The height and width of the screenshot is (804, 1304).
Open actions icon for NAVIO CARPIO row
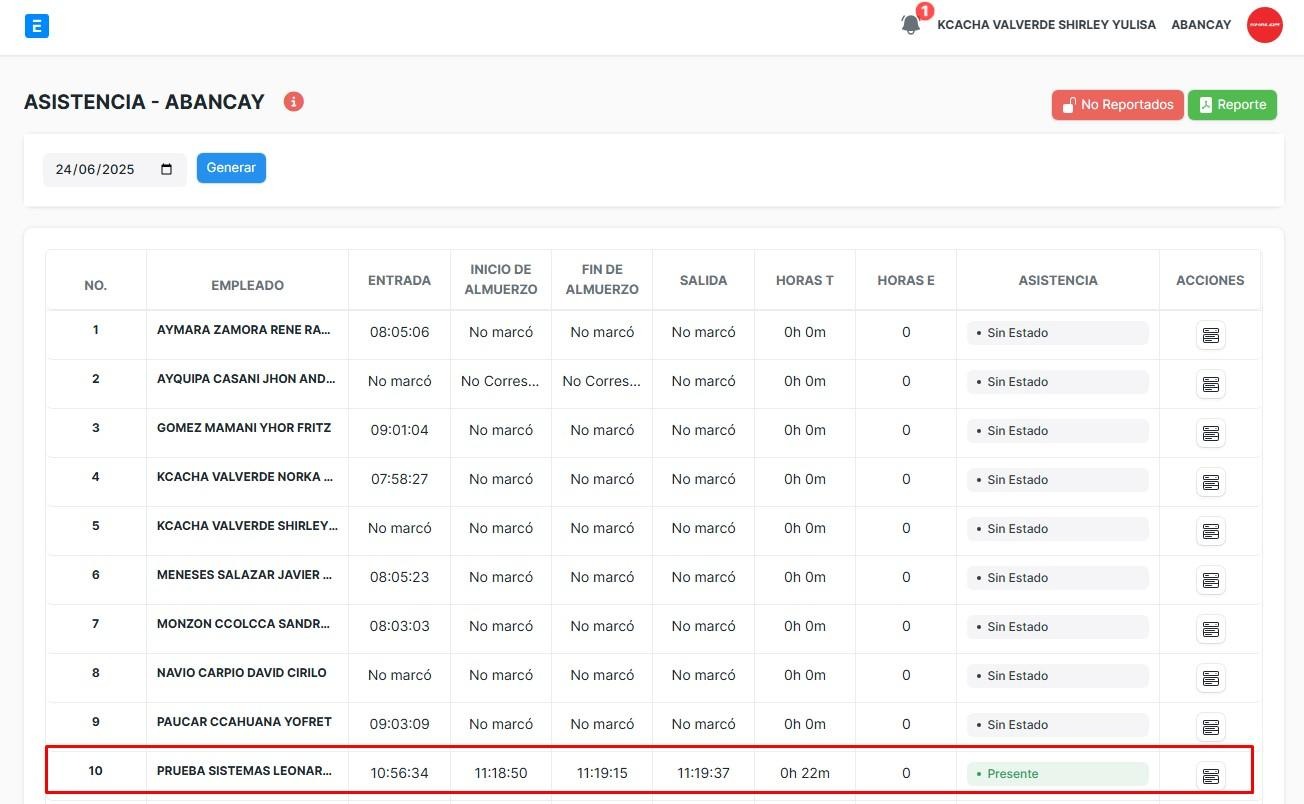tap(1210, 678)
